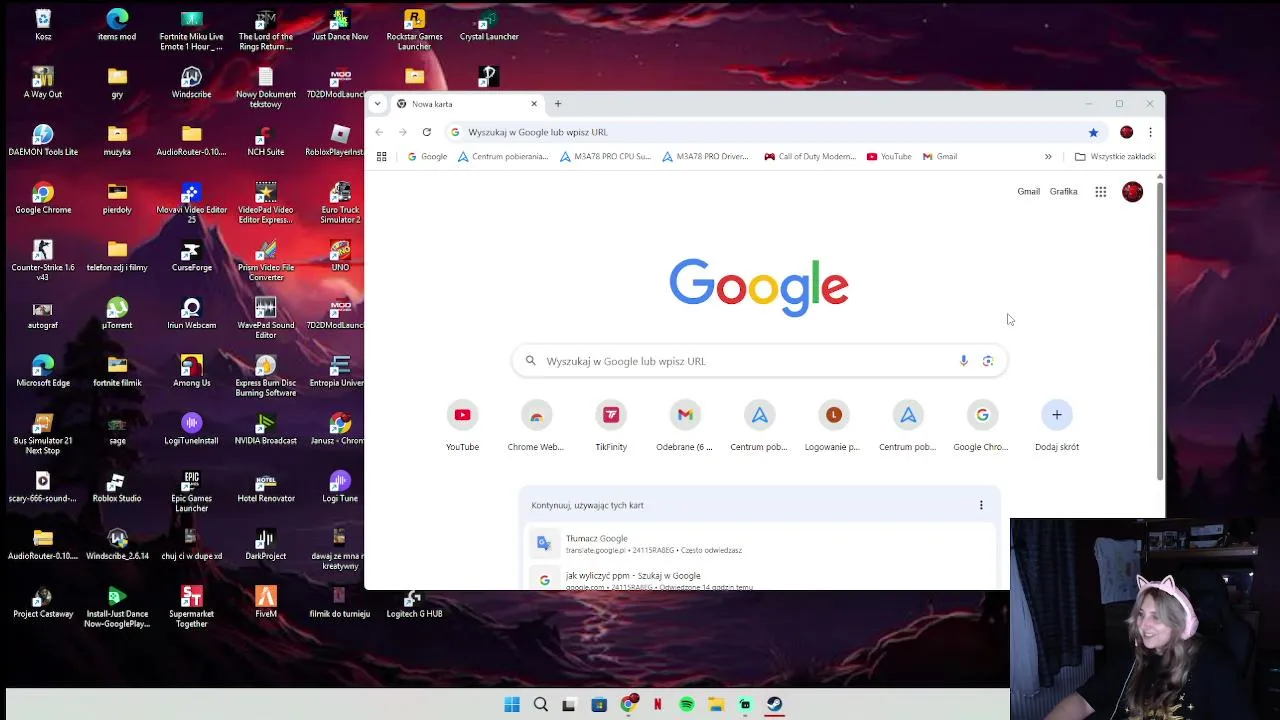Open a new tab with plus button

(558, 104)
